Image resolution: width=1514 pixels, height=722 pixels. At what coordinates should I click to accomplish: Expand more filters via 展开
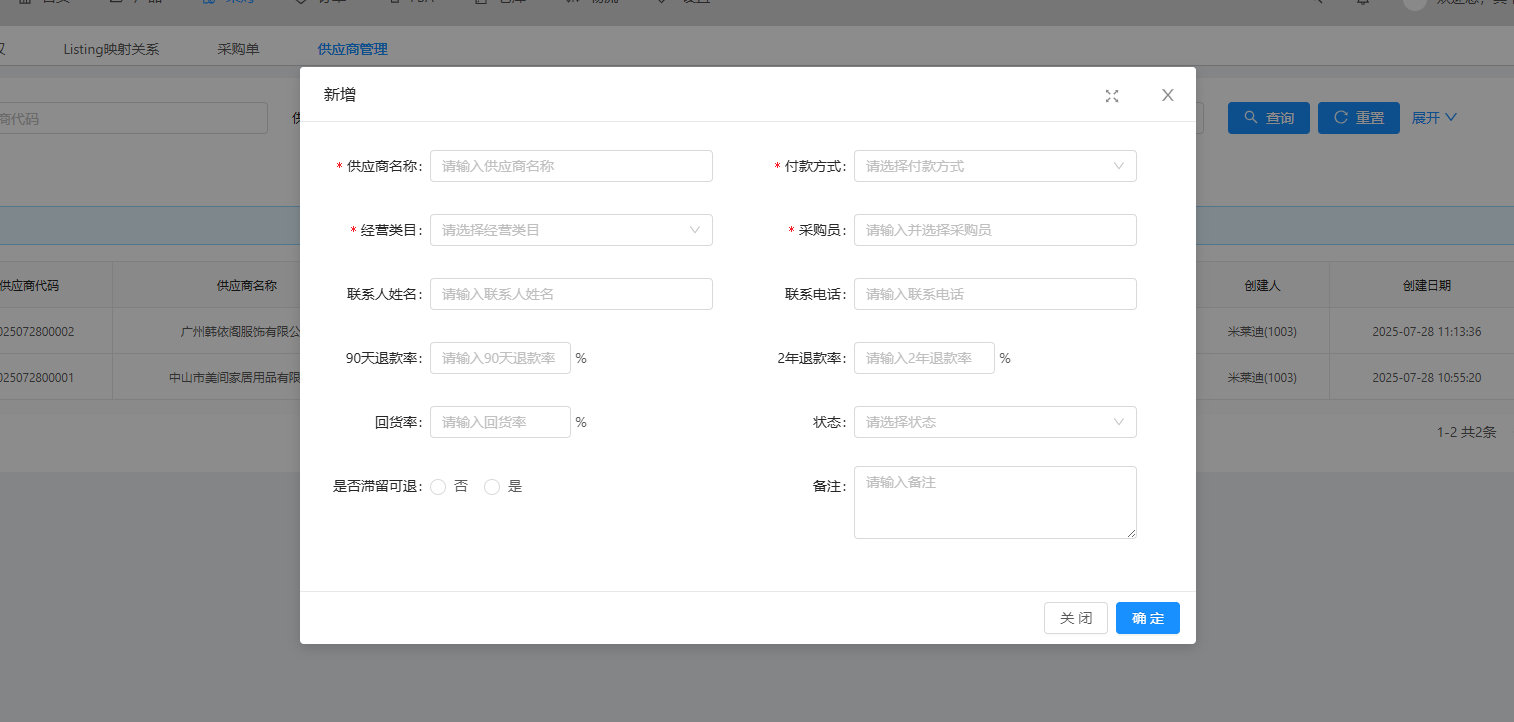pos(1434,118)
